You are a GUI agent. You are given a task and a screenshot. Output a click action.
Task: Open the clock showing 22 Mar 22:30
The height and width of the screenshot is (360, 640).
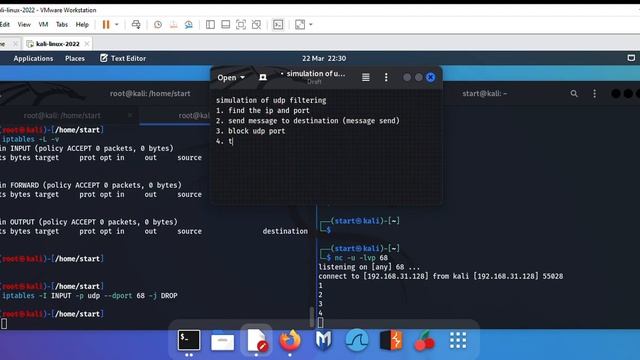[324, 58]
